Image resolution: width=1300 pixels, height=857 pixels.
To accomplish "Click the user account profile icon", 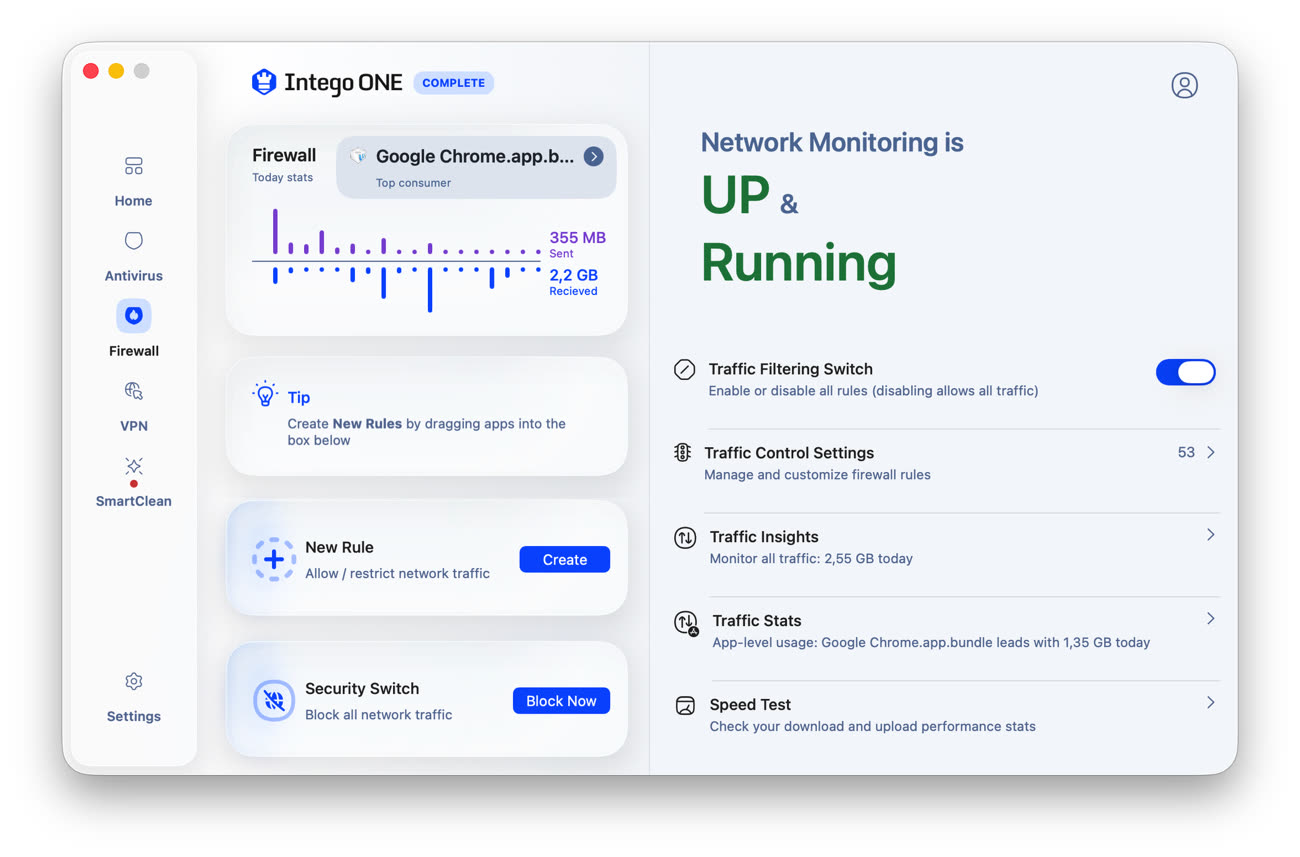I will click(1184, 86).
